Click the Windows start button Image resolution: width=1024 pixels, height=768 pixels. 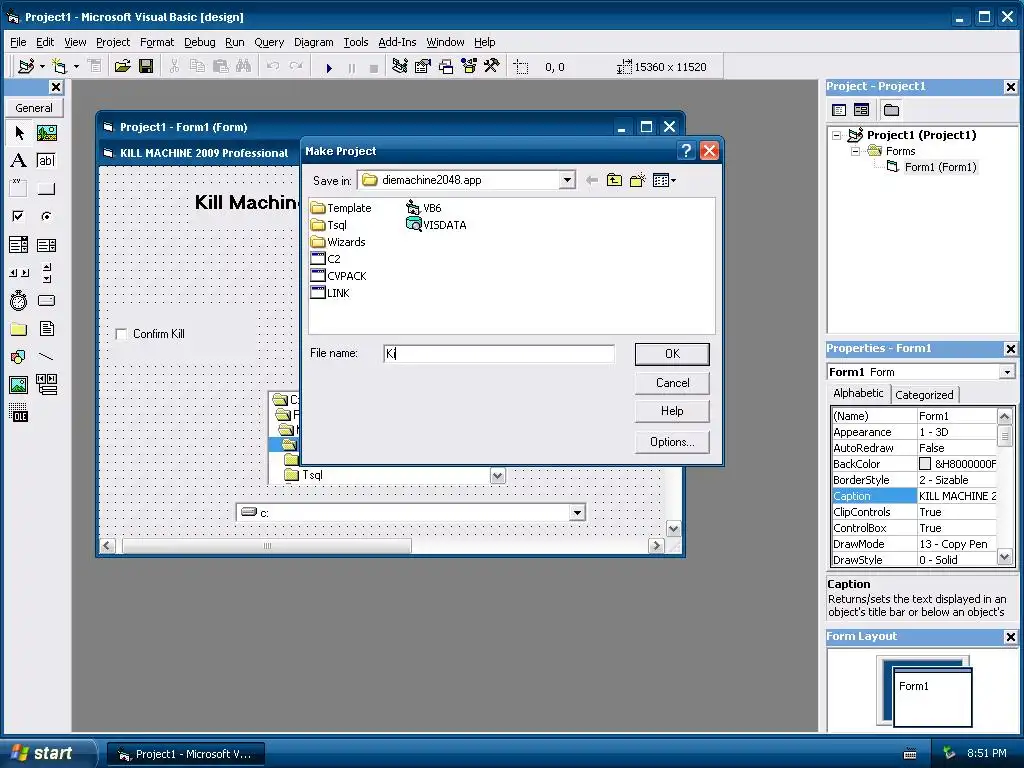[47, 754]
